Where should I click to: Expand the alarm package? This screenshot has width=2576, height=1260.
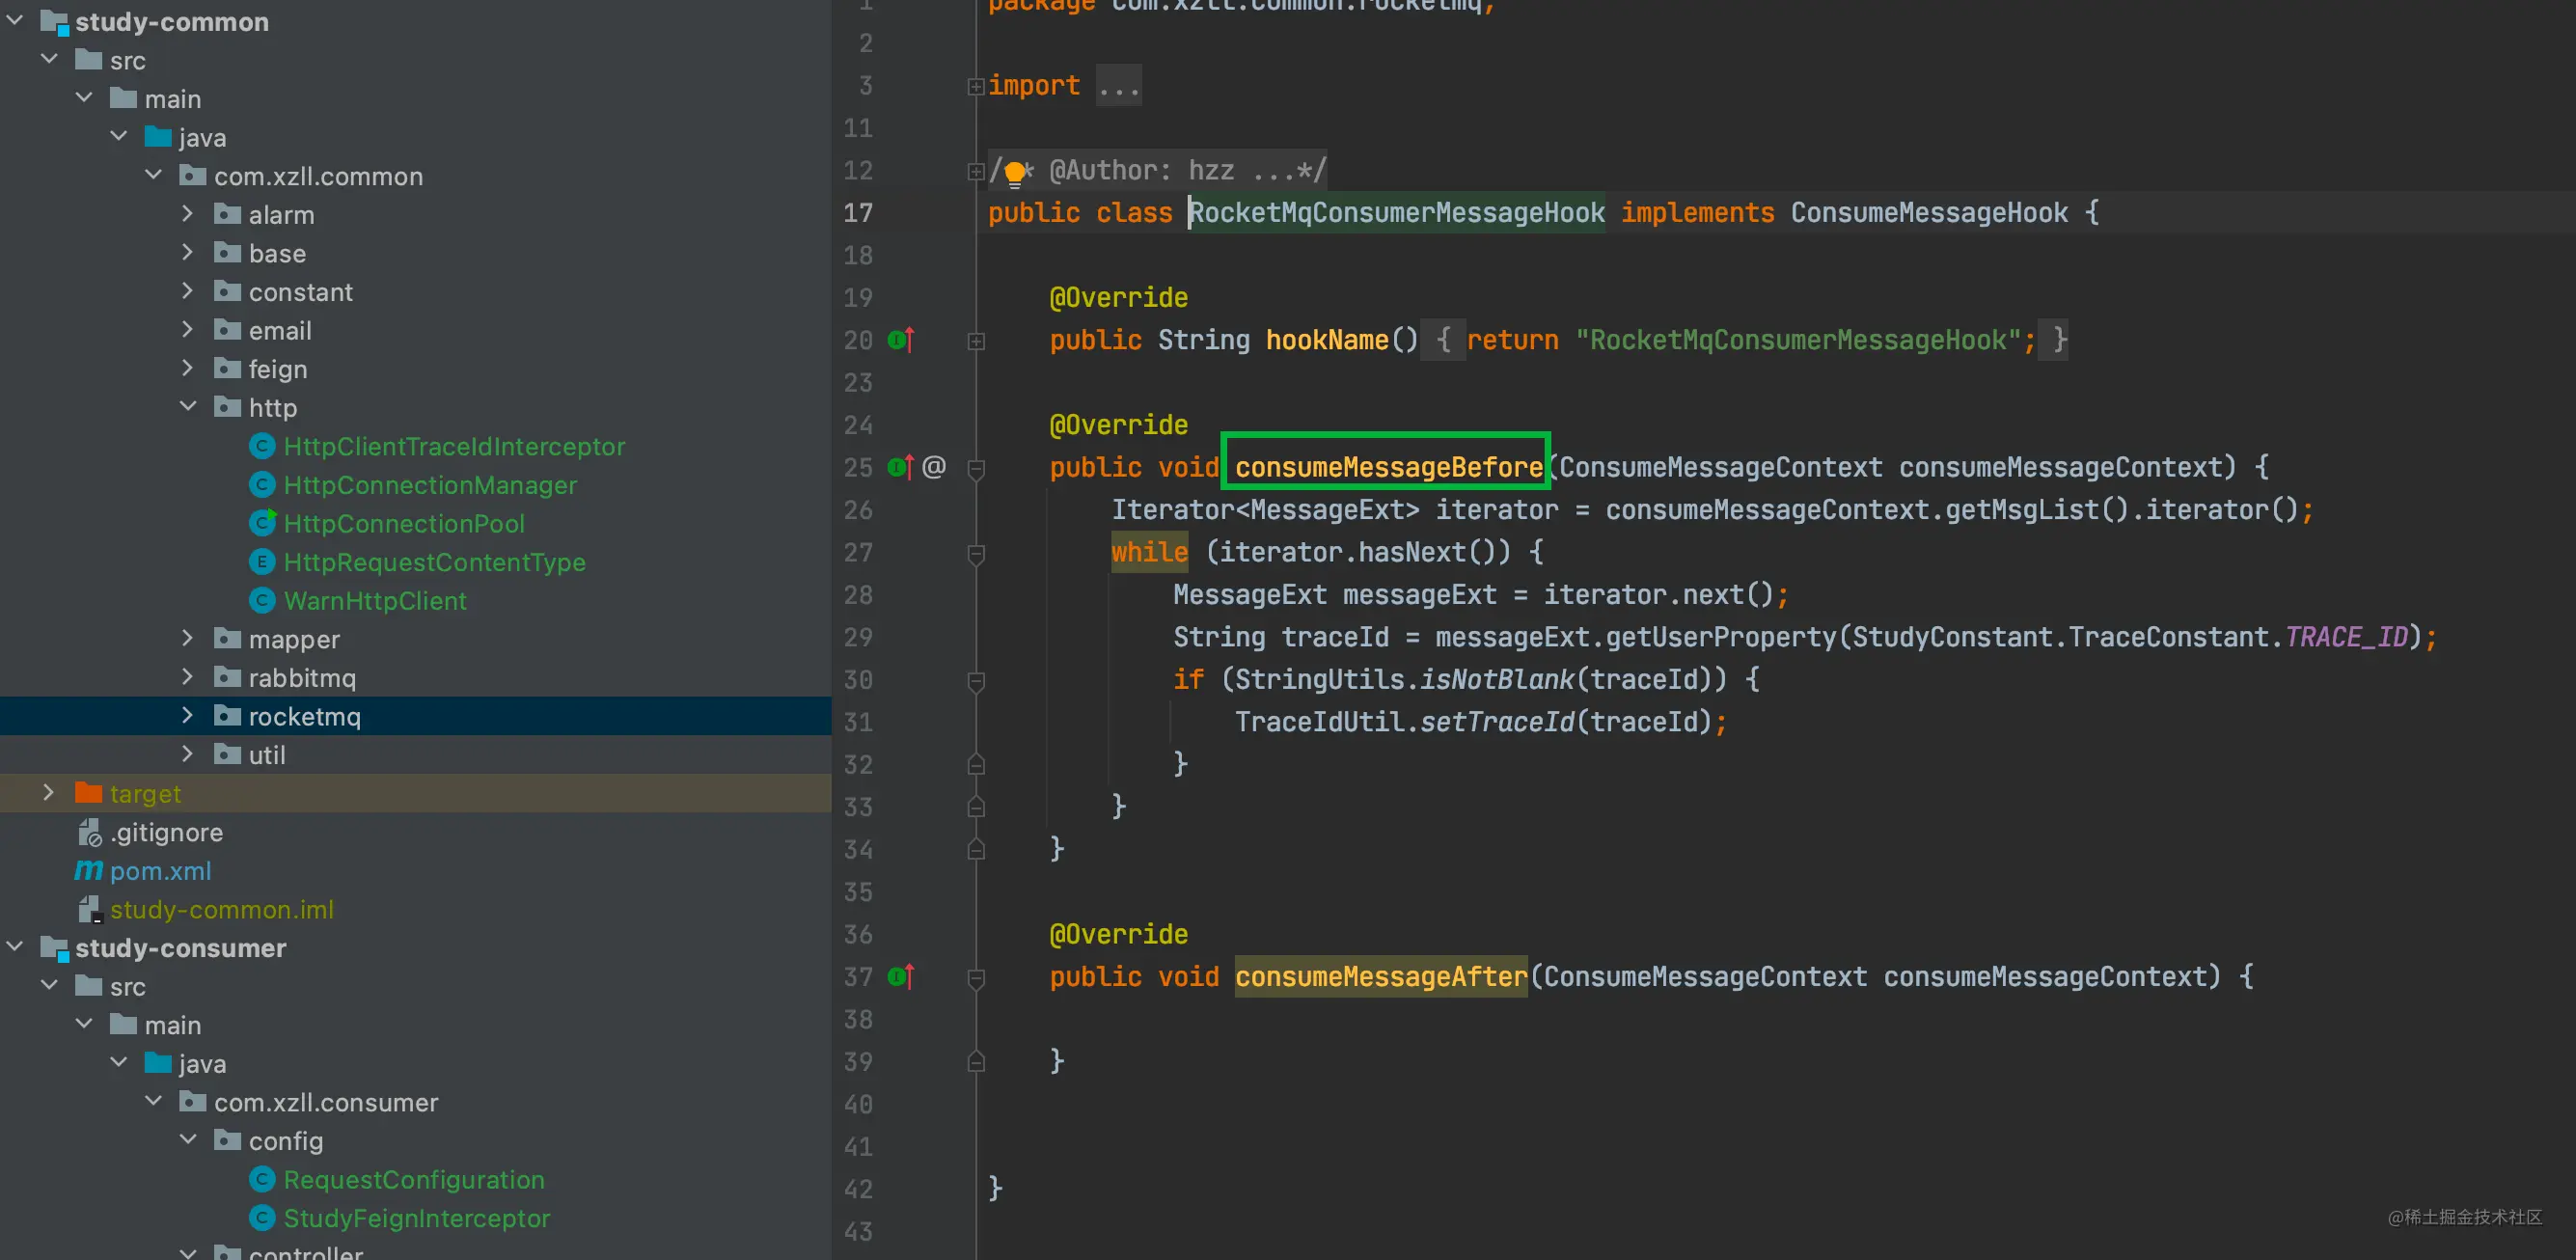(x=187, y=213)
